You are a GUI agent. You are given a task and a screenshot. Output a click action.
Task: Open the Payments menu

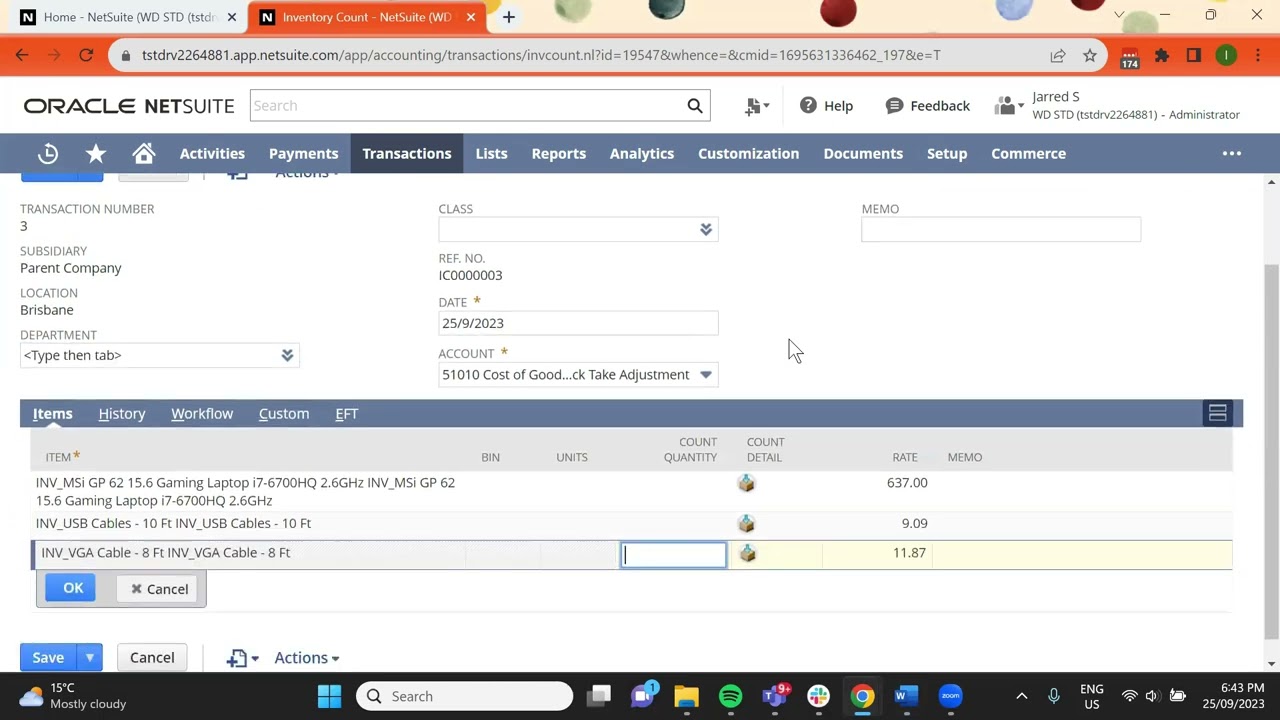303,154
